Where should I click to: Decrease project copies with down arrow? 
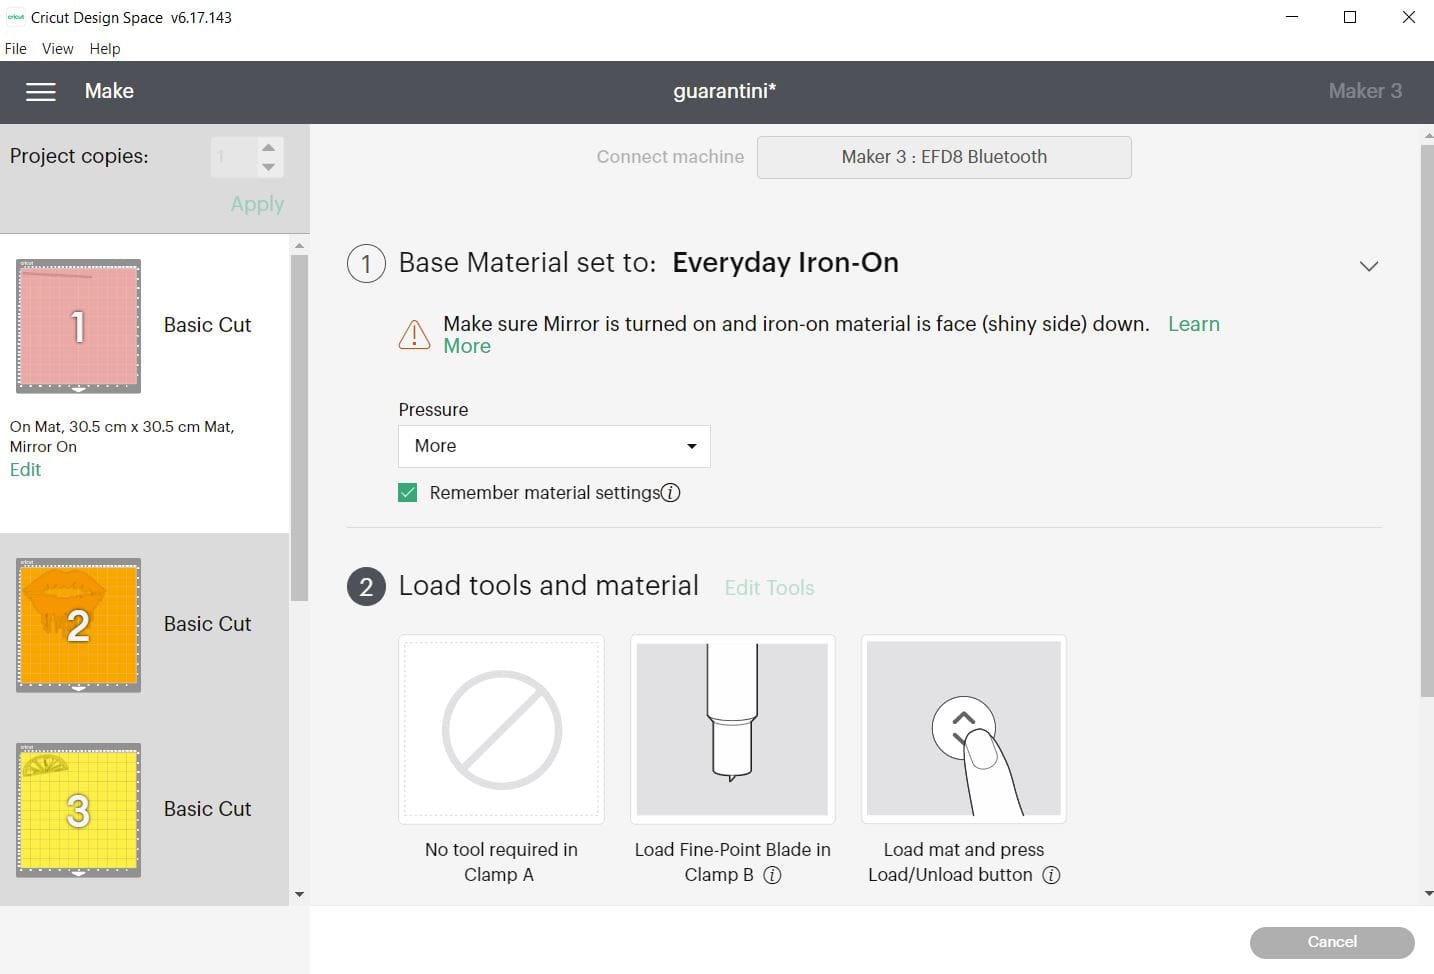tap(268, 167)
